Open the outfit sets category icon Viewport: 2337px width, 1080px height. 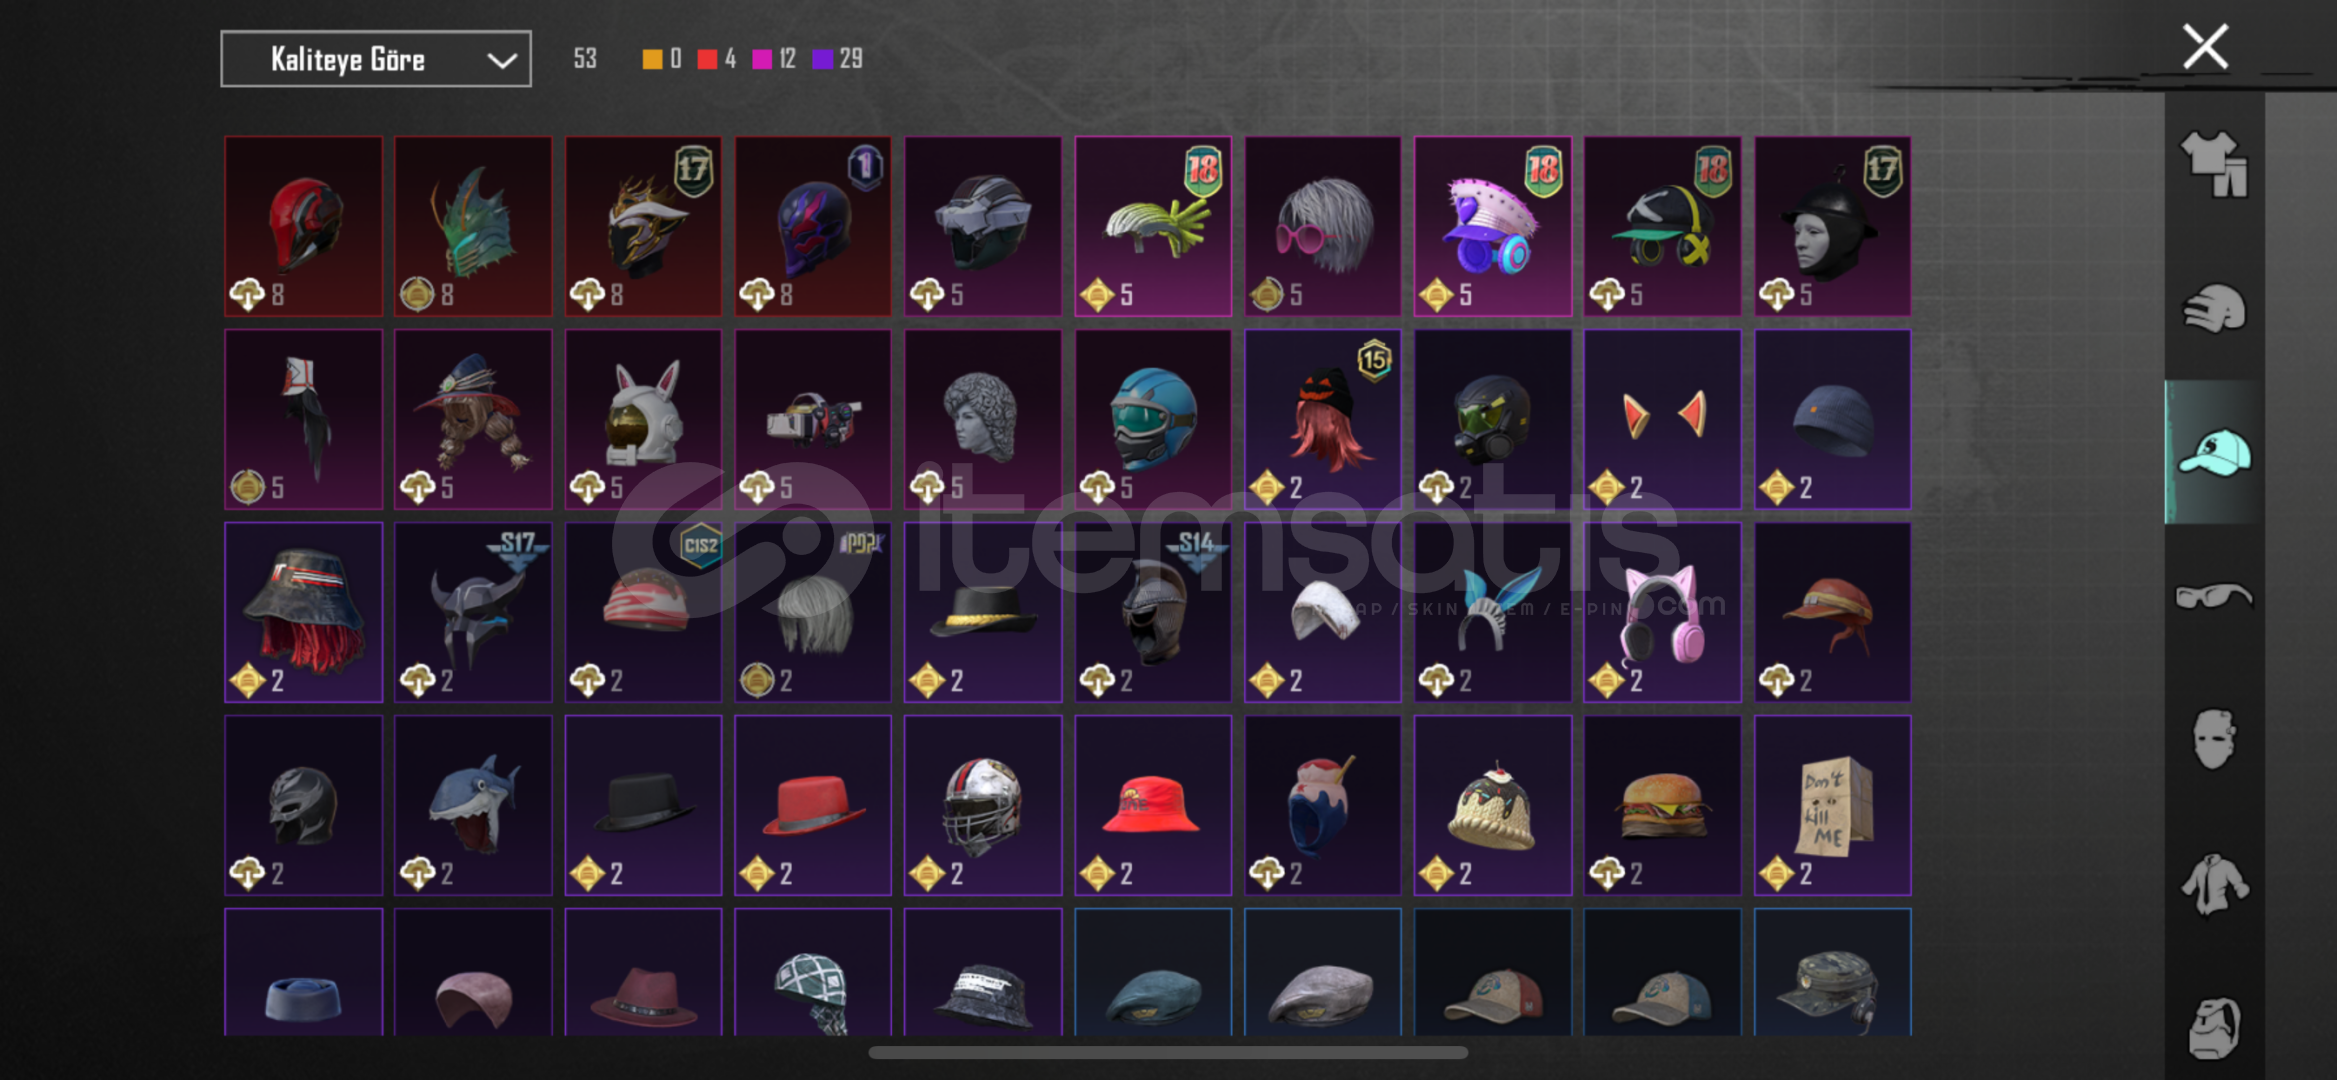pos(2214,164)
